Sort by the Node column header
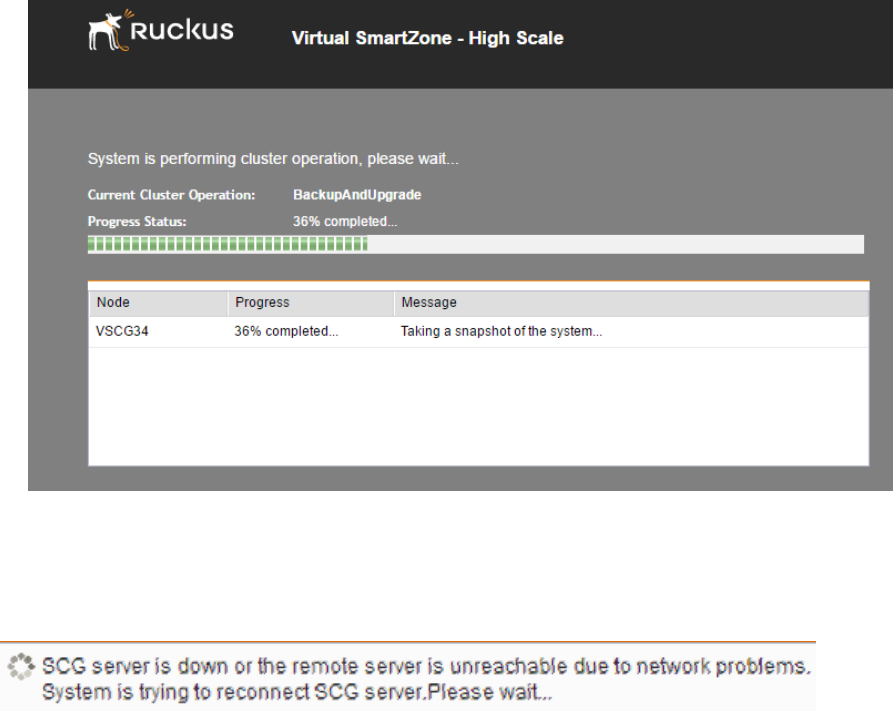The image size is (893, 711). (x=158, y=303)
